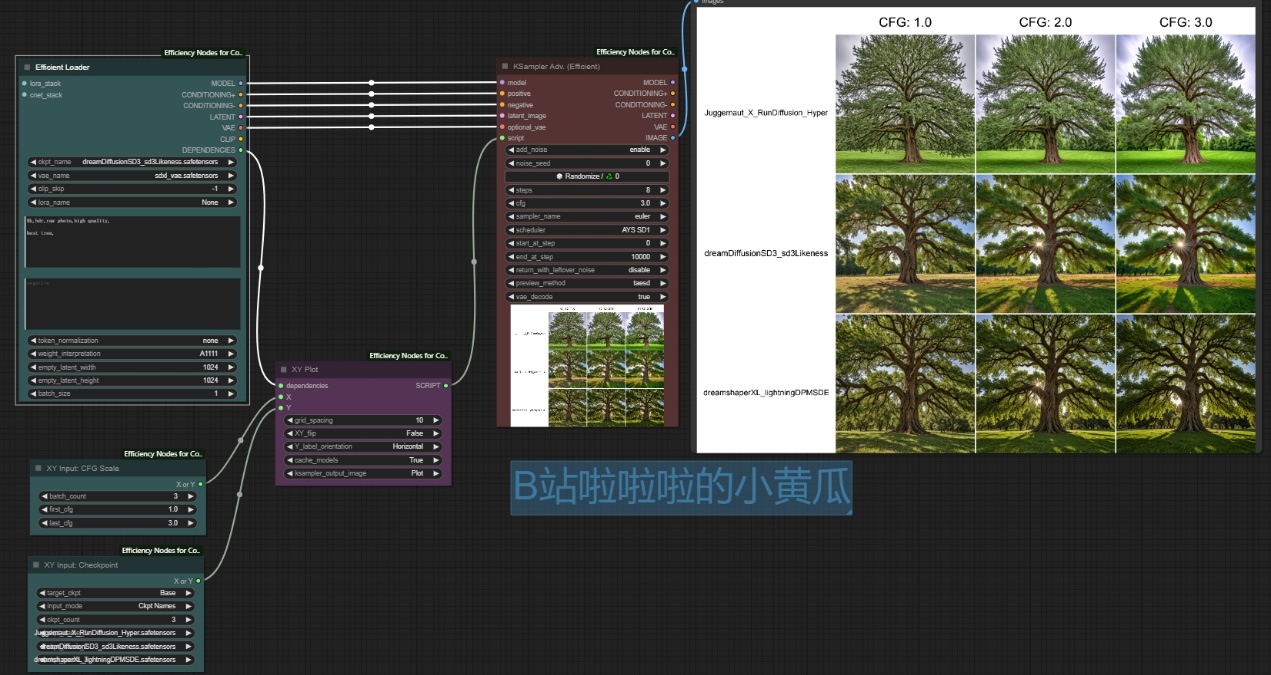Click the IMAGE output socket on KSampler
Image resolution: width=1271 pixels, height=675 pixels.
pyautogui.click(x=673, y=138)
